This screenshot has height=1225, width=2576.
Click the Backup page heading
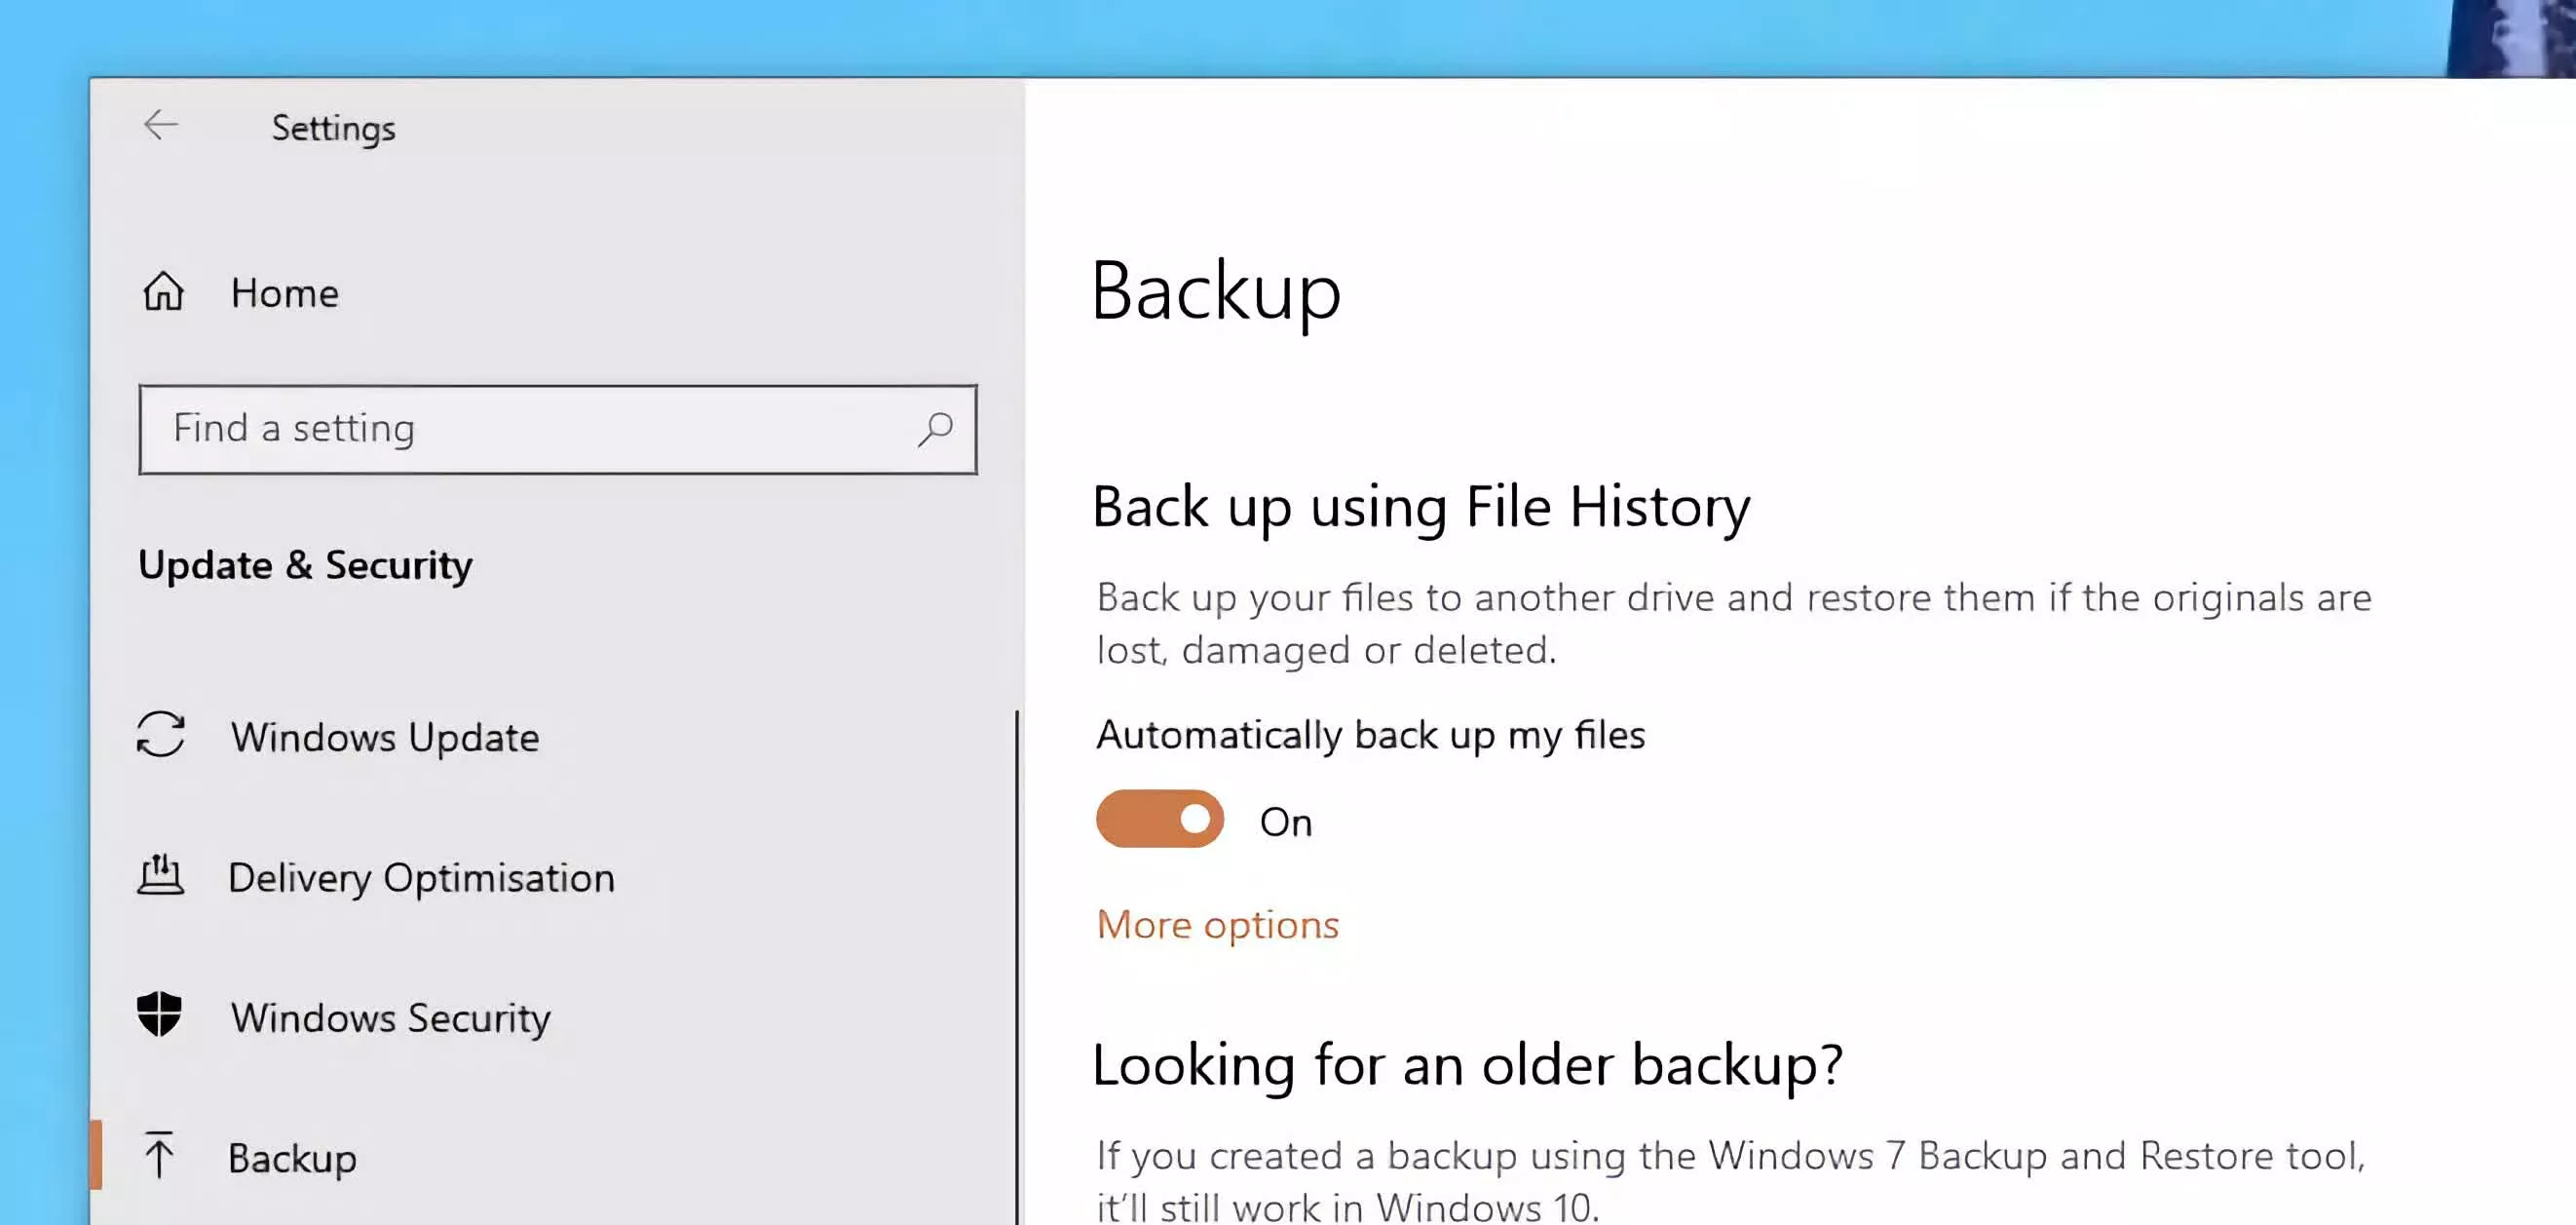[1215, 291]
